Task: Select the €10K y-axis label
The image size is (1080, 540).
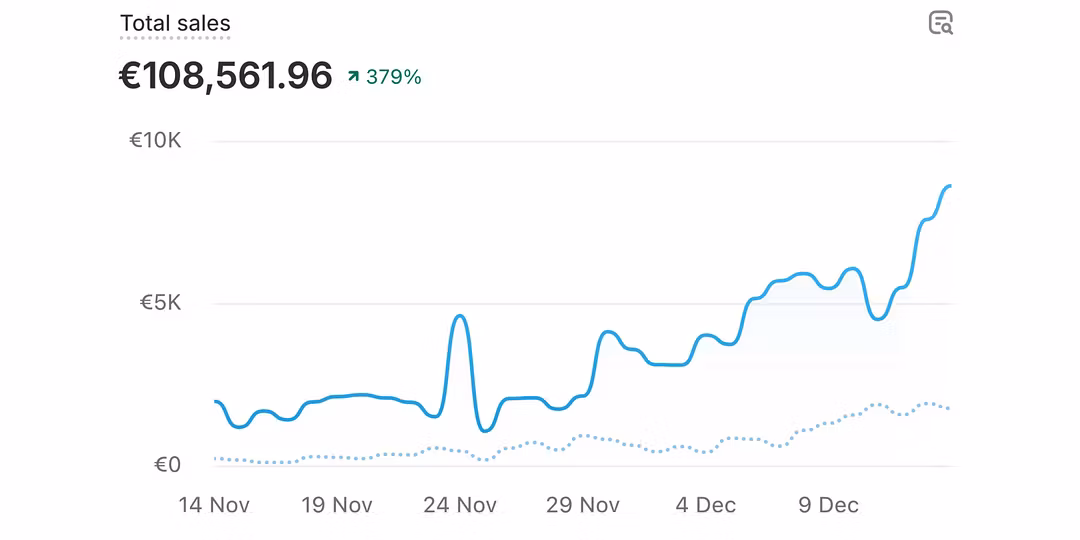Action: click(x=155, y=140)
